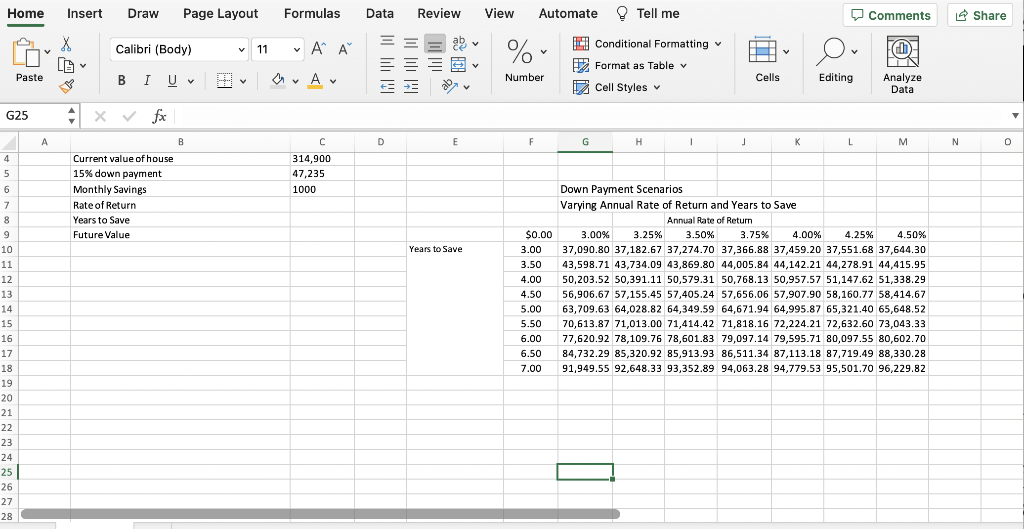Switch to the Page Layout tab
Screen dimensions: 1024x529
tap(220, 14)
